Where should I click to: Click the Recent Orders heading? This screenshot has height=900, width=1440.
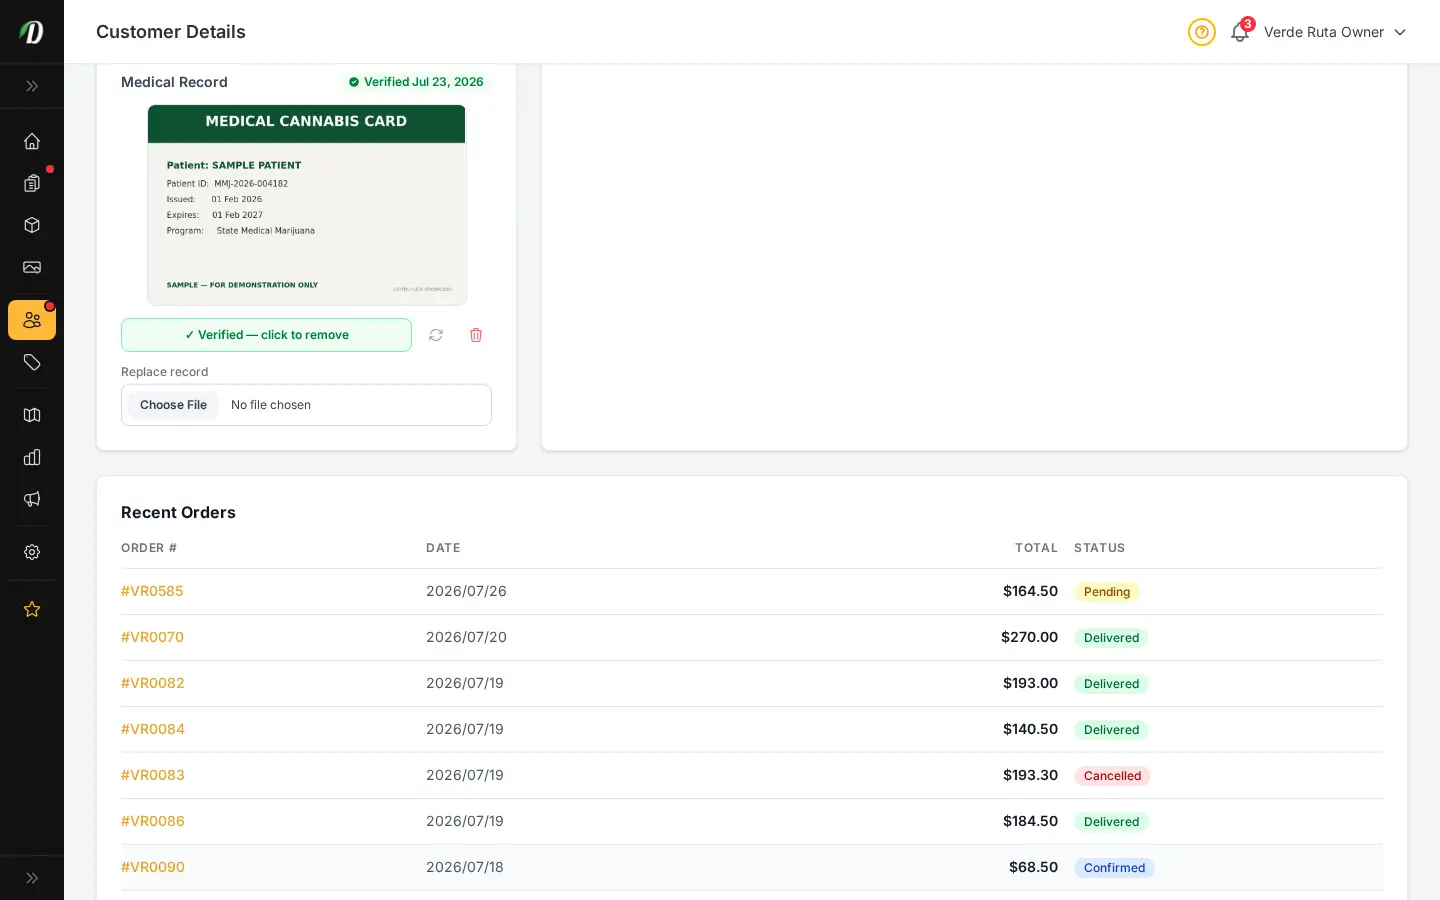(178, 512)
